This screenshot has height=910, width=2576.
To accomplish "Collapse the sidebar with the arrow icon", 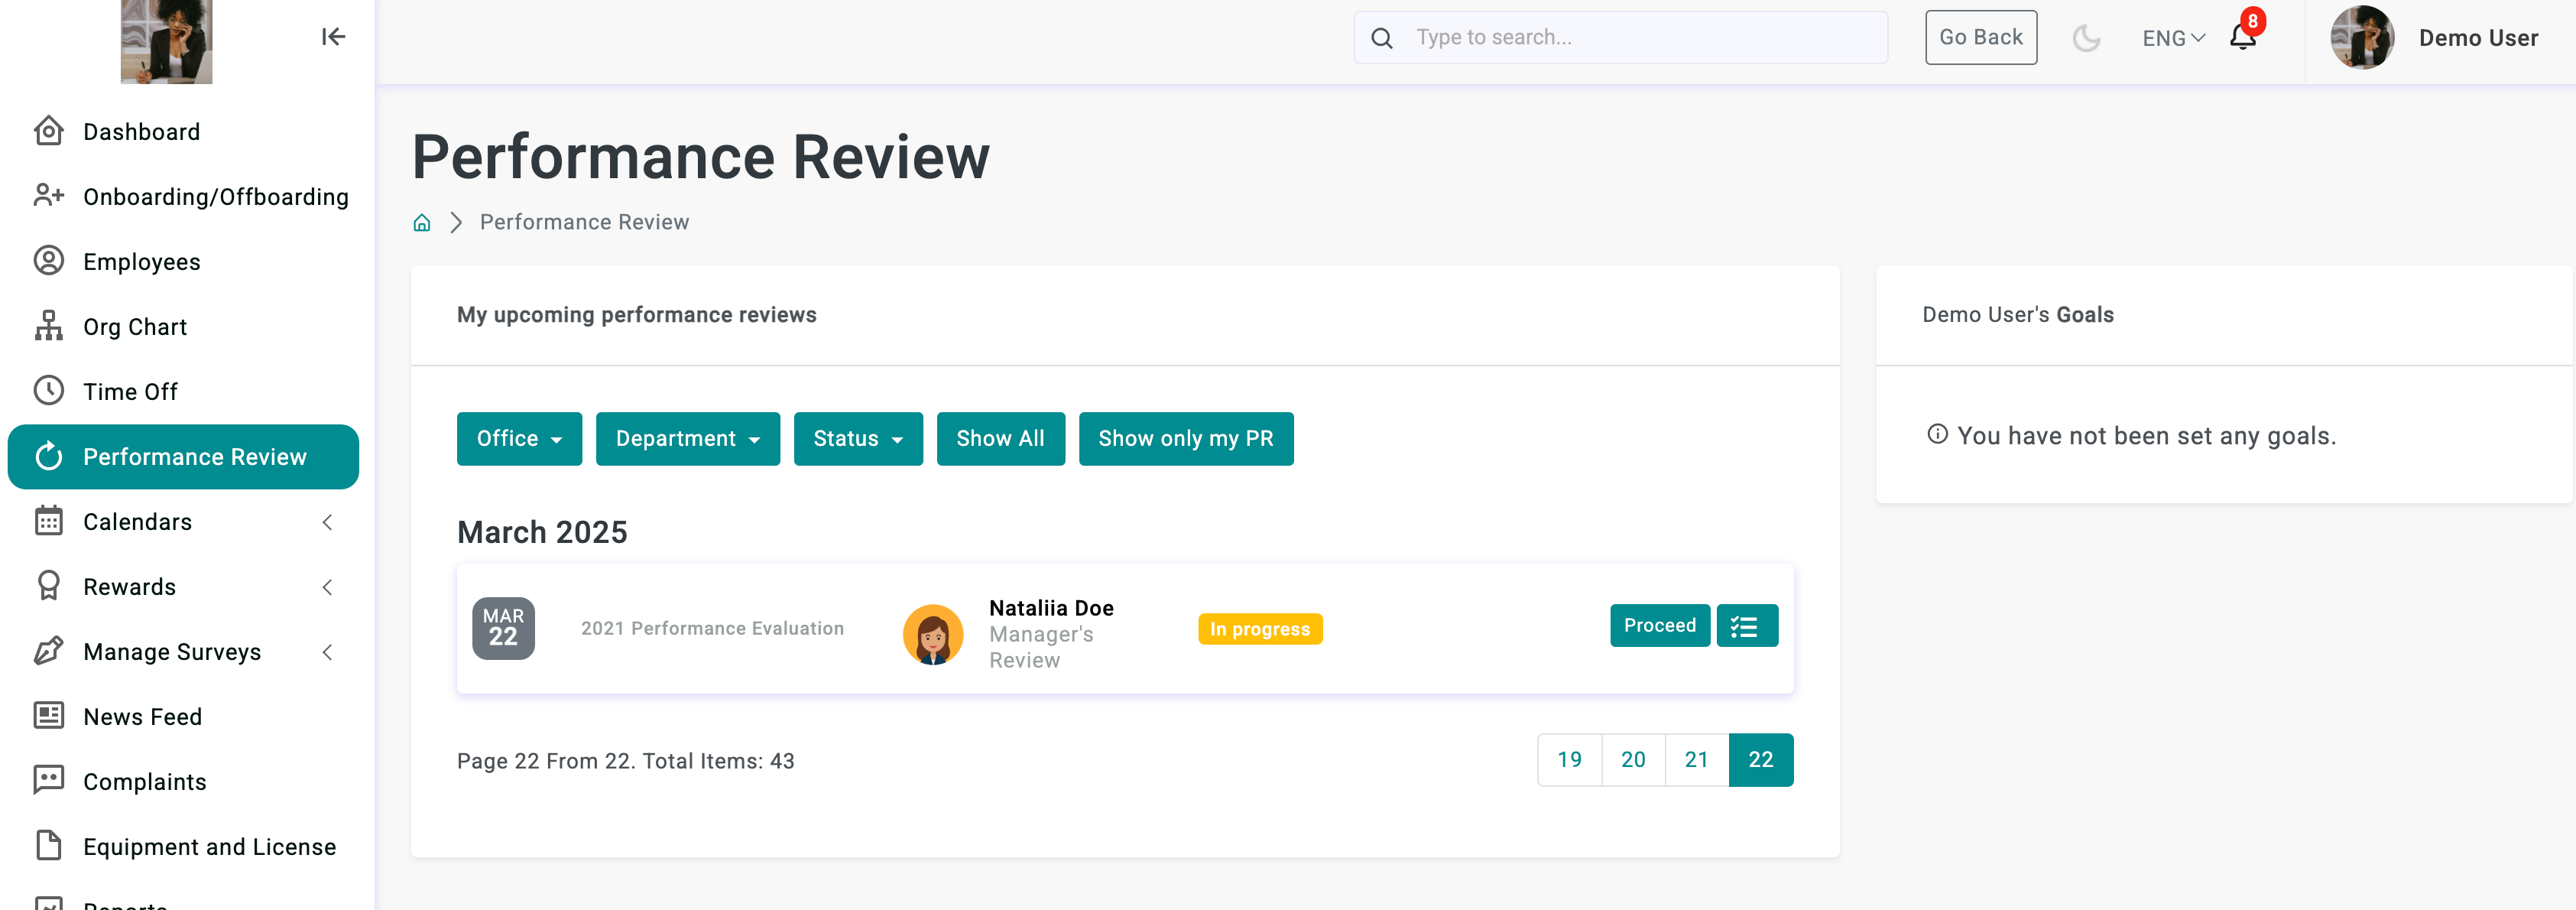I will 333,37.
